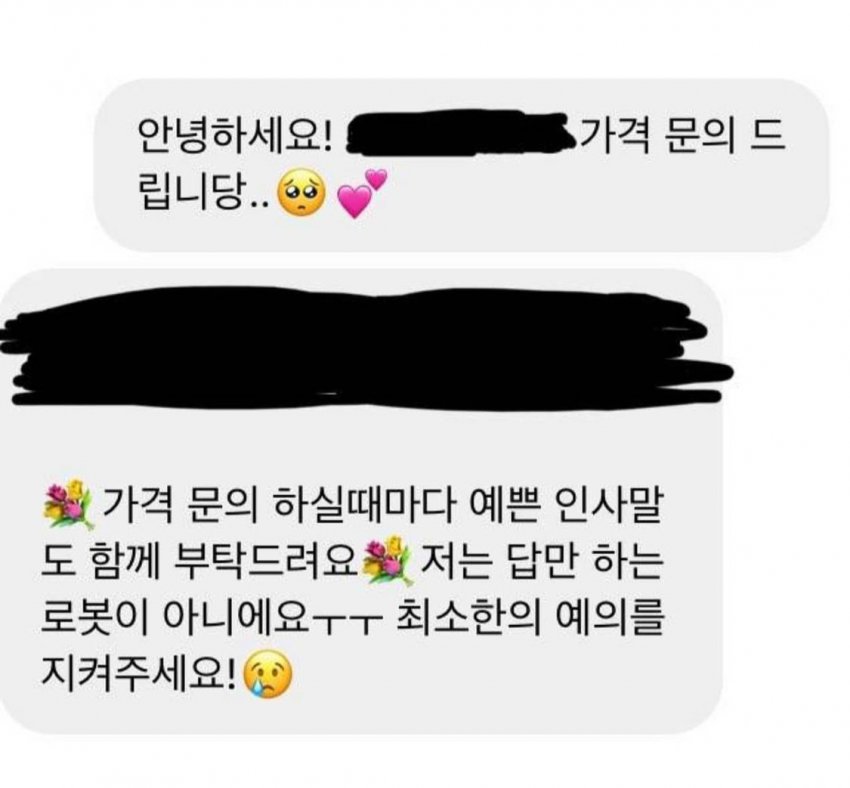The image size is (850, 788).
Task: Click the phrase 함께 부탁드려요
Action: point(223,562)
